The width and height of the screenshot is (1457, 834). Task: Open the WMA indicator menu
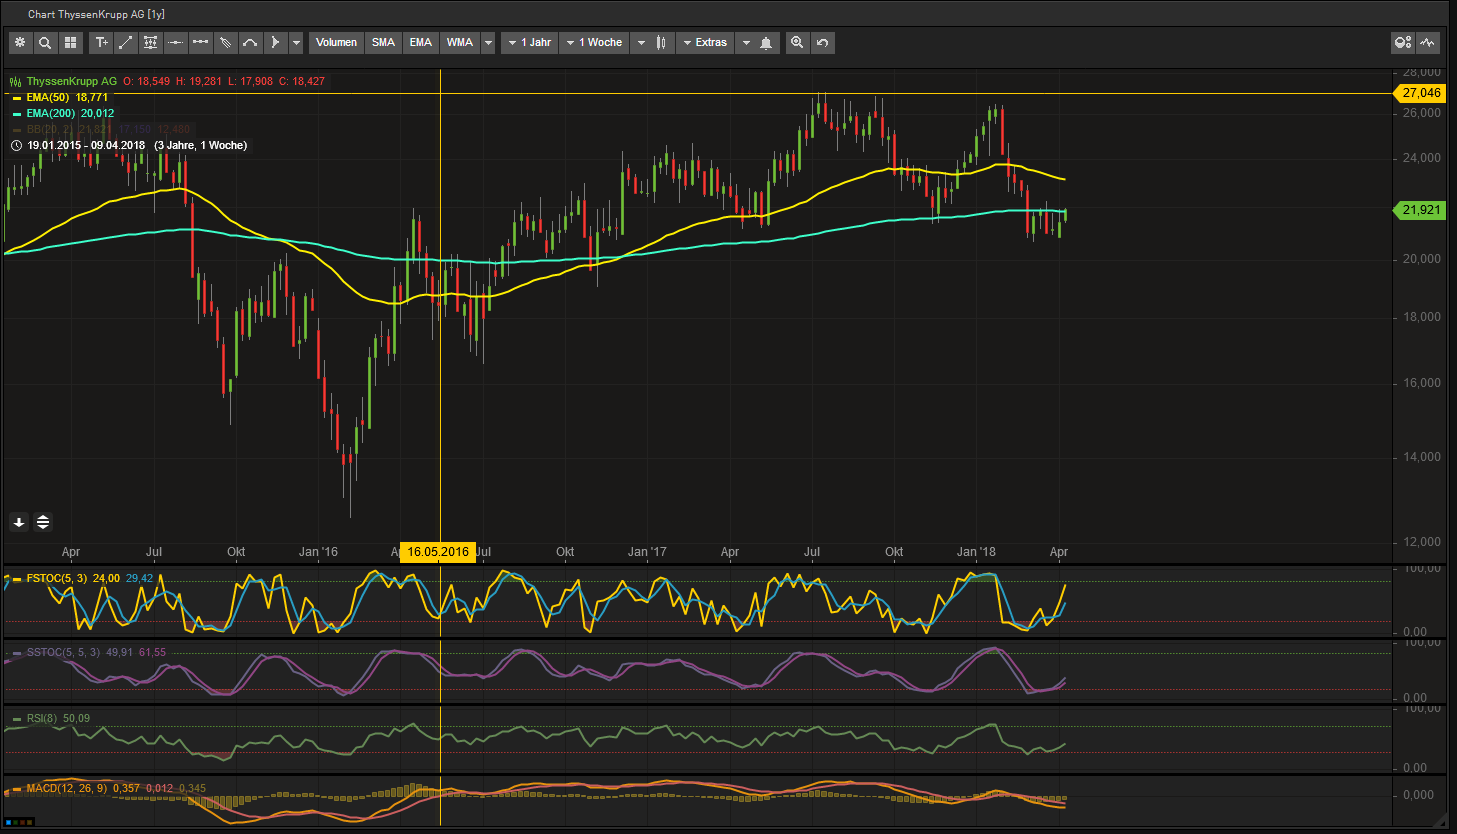(459, 42)
